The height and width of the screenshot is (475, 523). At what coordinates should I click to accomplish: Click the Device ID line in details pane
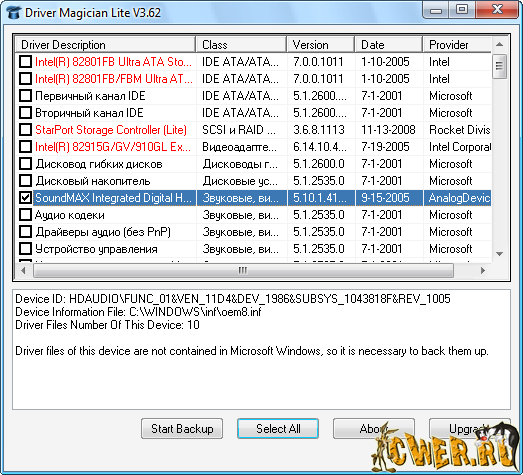(x=233, y=299)
